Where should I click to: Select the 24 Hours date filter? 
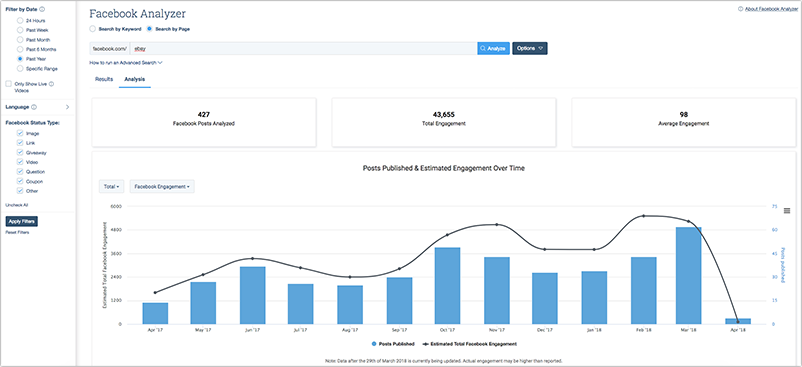20,20
